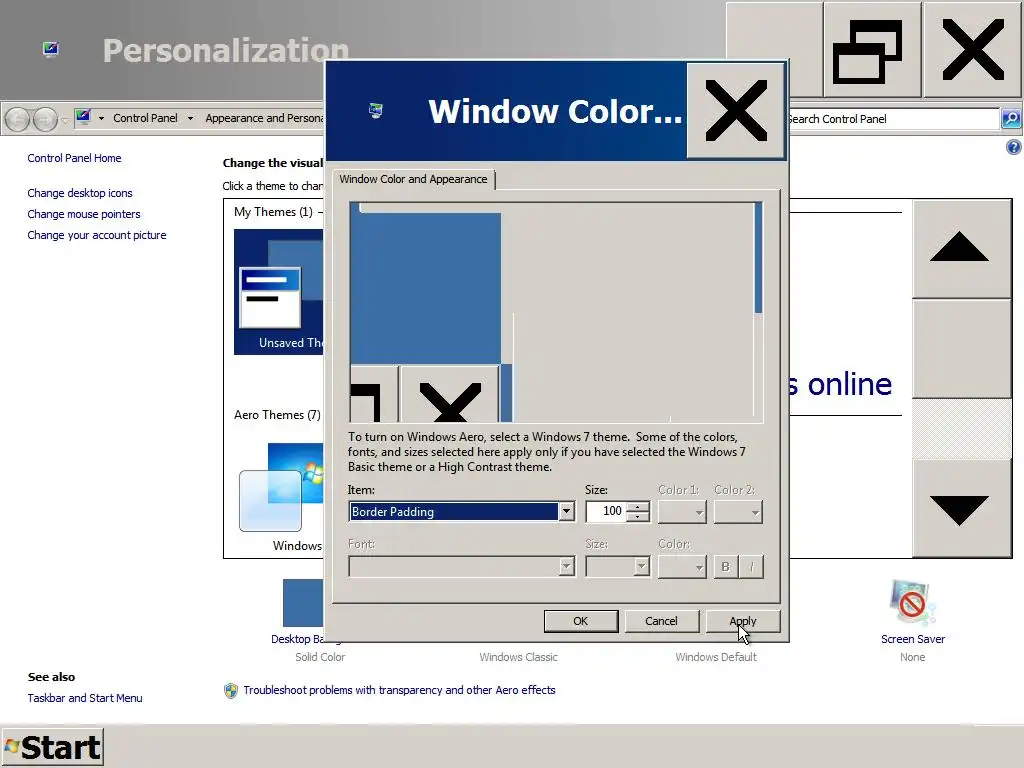
Task: Click the shield icon beside Troubleshoot link
Action: pos(231,690)
